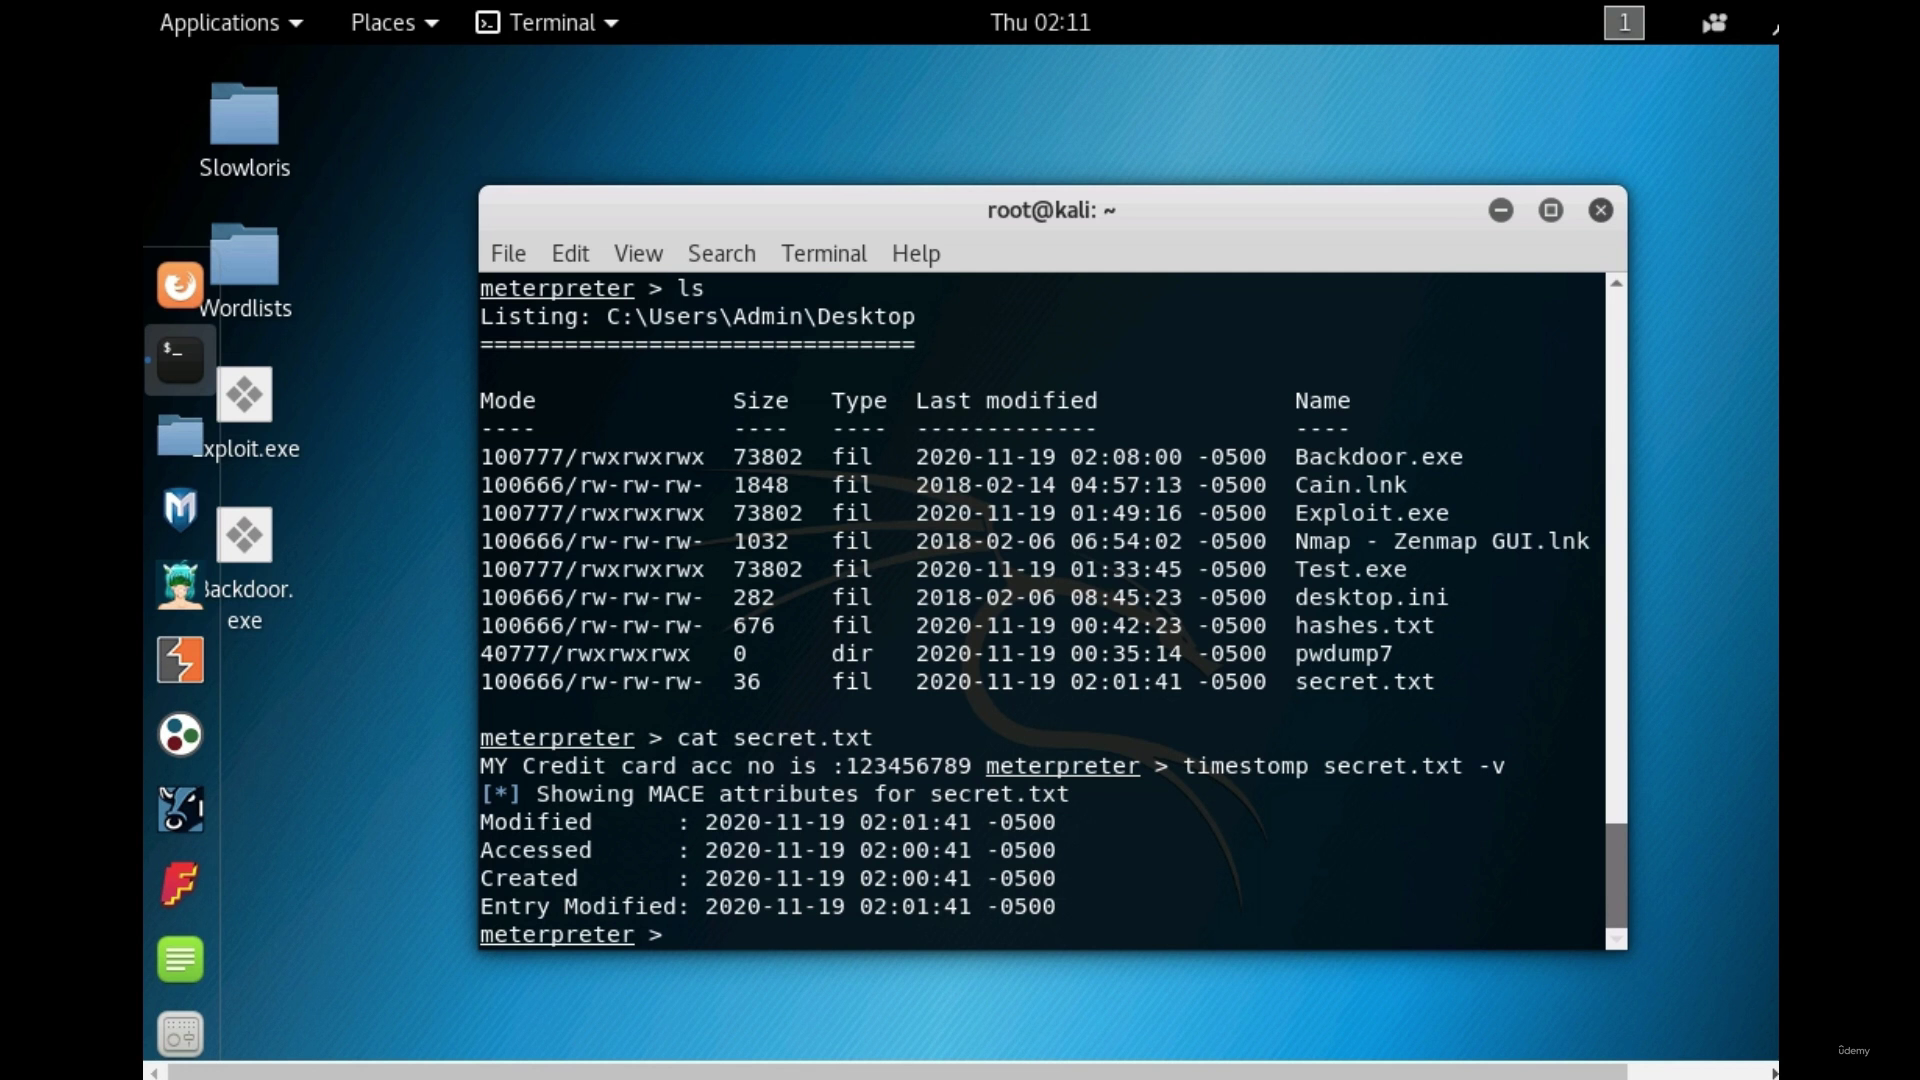This screenshot has height=1080, width=1920.
Task: Select the Exploit.exe desktop file
Action: pos(247,412)
